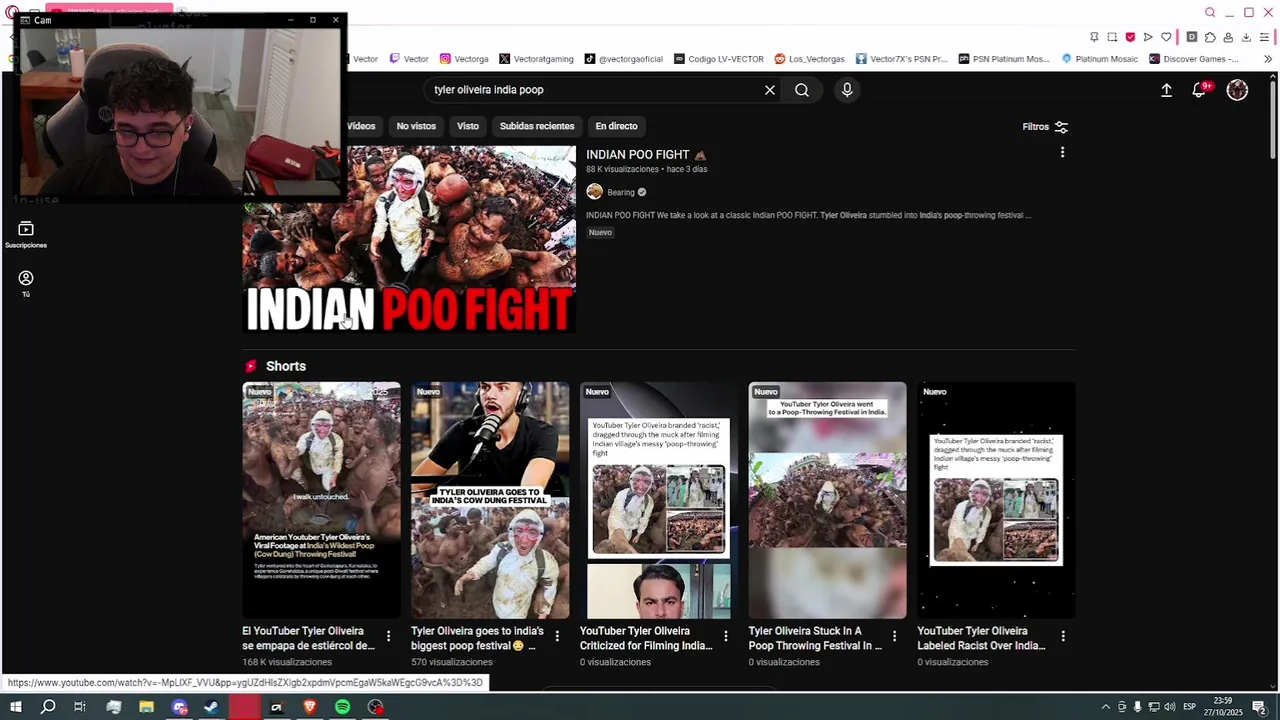1280x720 pixels.
Task: Select the En directo chip
Action: tap(616, 126)
